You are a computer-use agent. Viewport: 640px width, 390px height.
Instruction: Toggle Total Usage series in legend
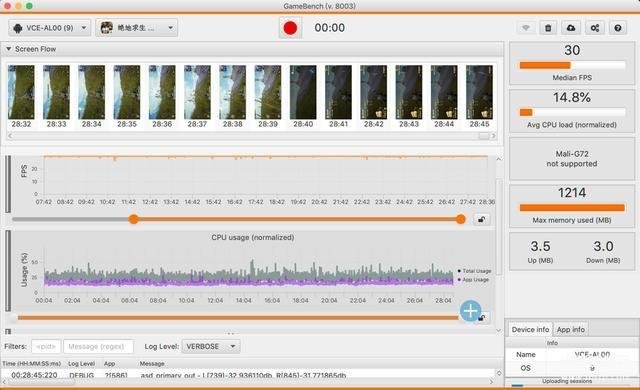(x=474, y=271)
